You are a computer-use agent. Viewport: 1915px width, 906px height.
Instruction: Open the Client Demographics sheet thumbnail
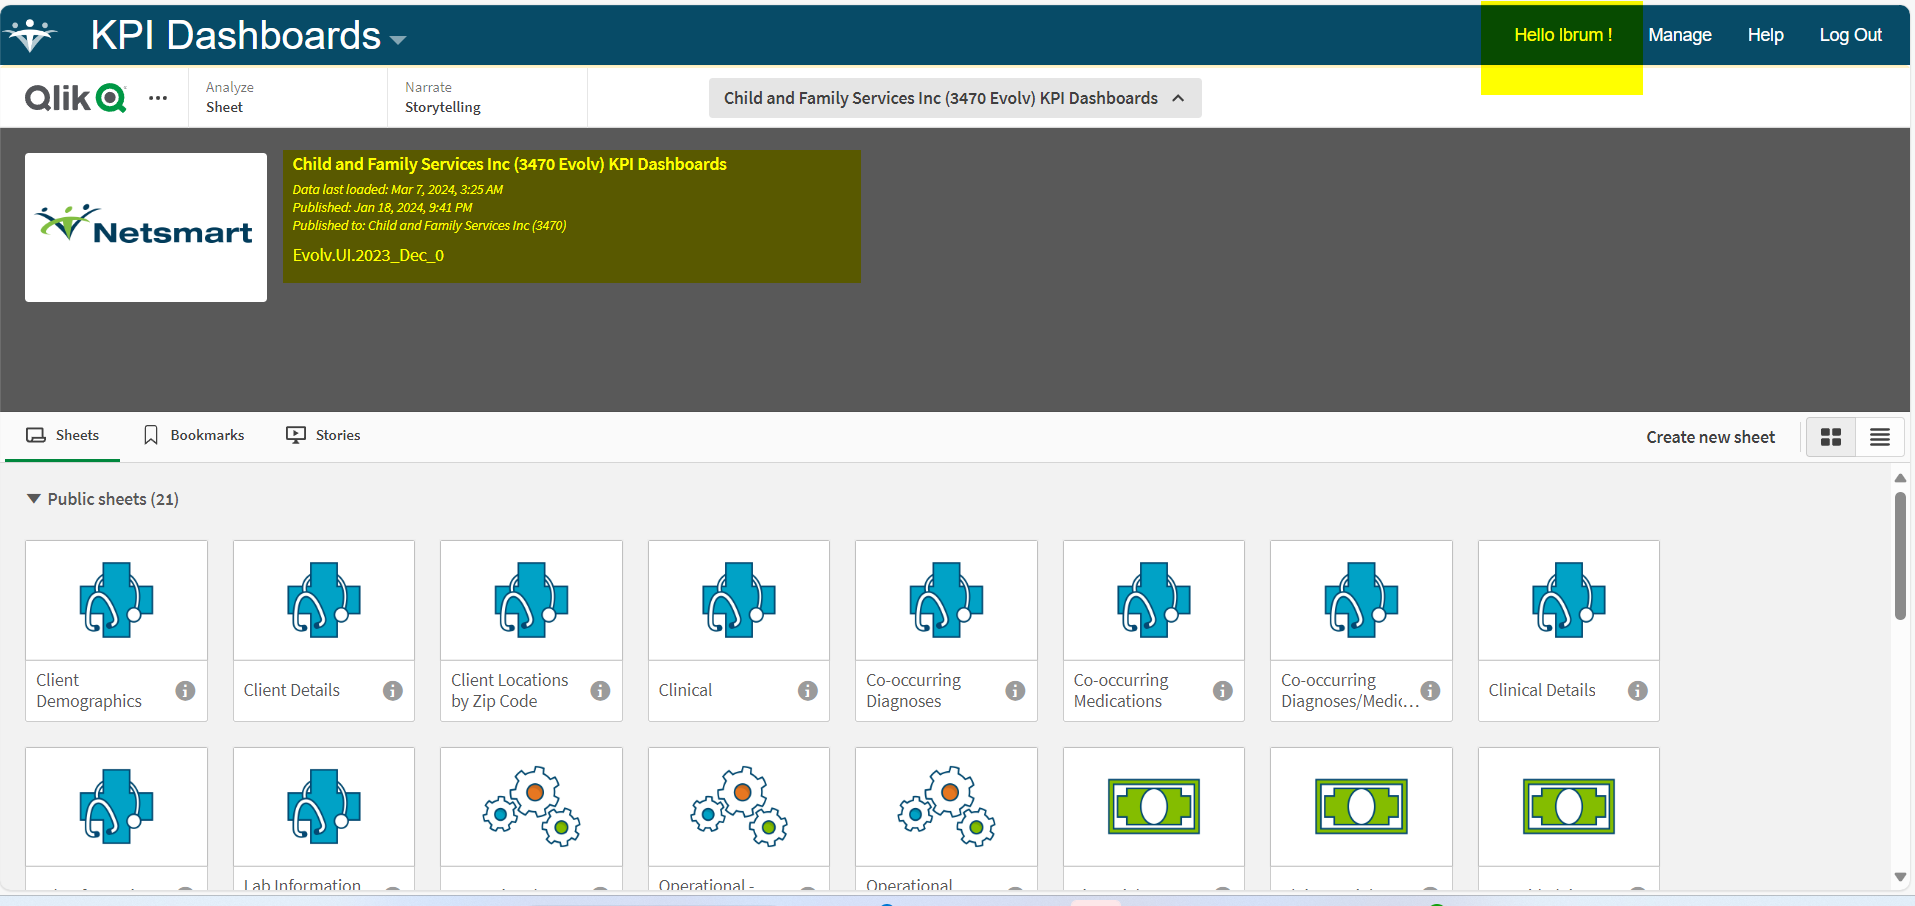tap(116, 600)
